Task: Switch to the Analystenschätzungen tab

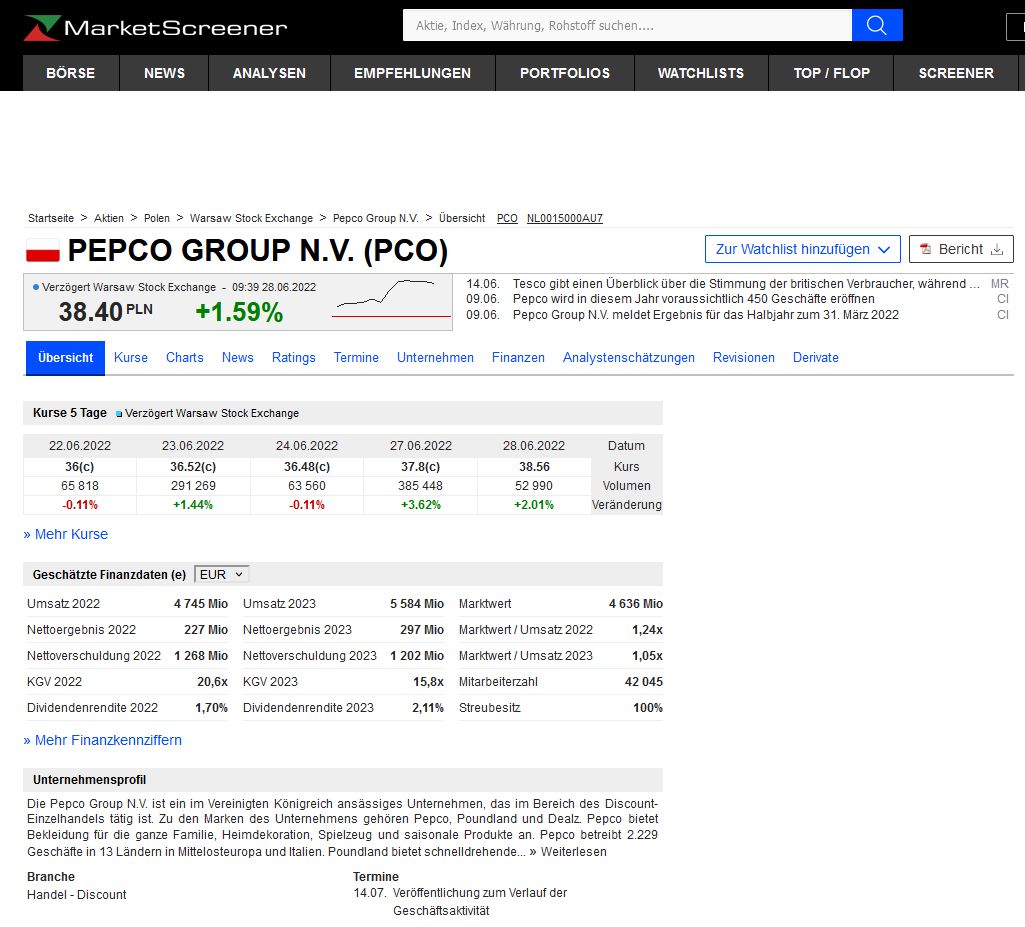Action: click(629, 358)
